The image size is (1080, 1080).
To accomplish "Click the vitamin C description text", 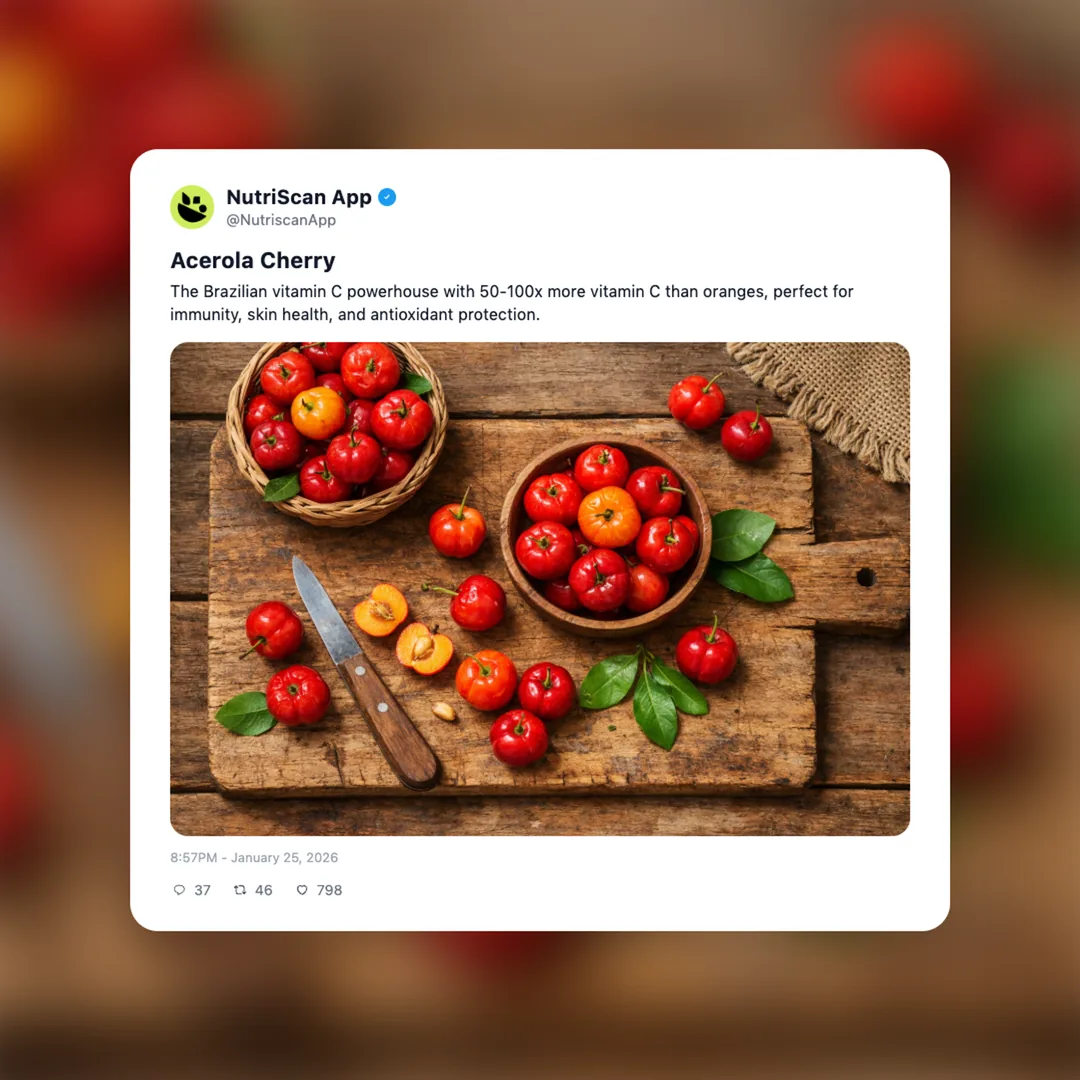I will (x=512, y=303).
